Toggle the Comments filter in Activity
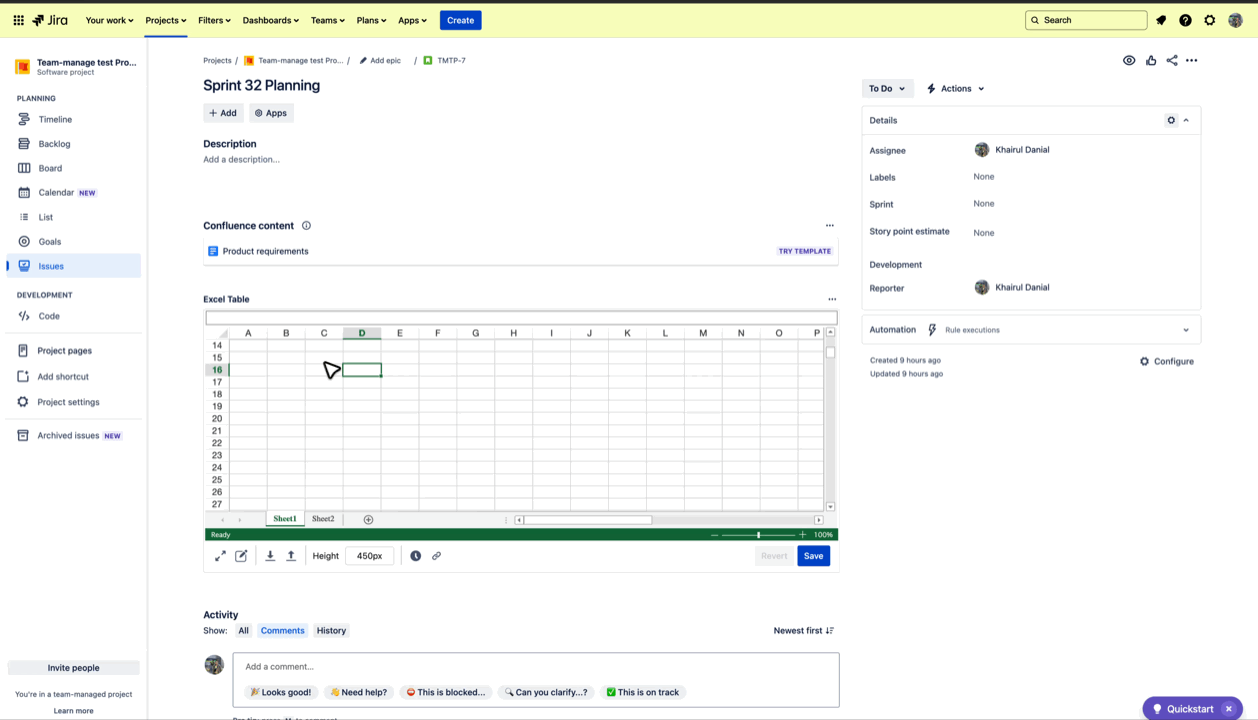Image resolution: width=1258 pixels, height=720 pixels. coord(282,630)
